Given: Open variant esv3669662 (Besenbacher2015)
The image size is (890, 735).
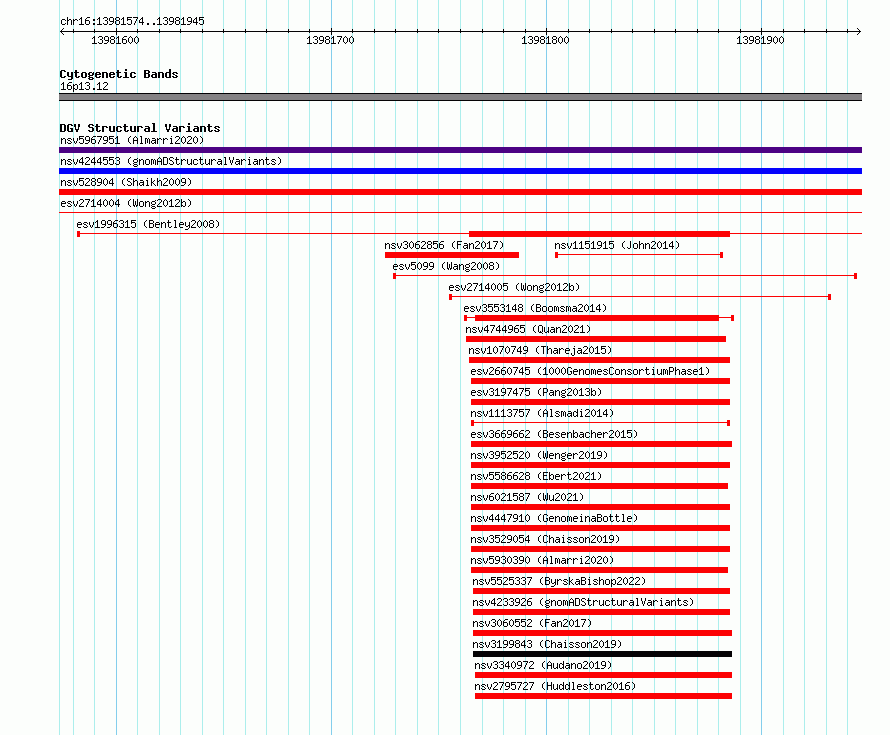Looking at the screenshot, I should coord(554,434).
